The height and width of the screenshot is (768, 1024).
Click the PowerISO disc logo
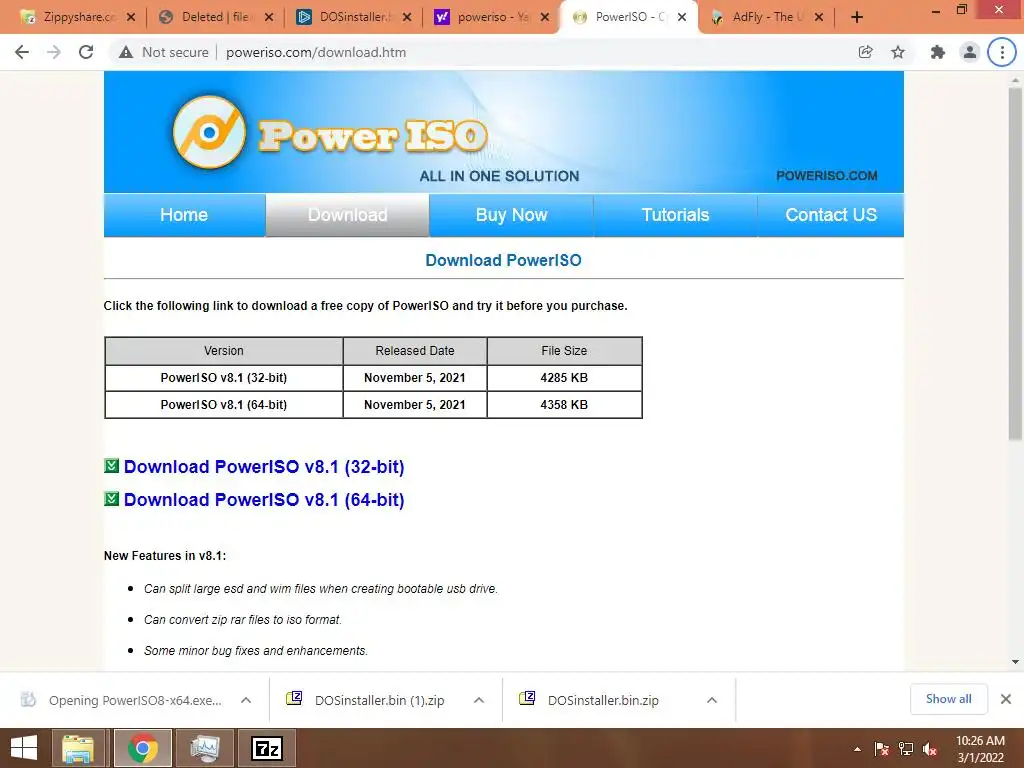(x=209, y=133)
